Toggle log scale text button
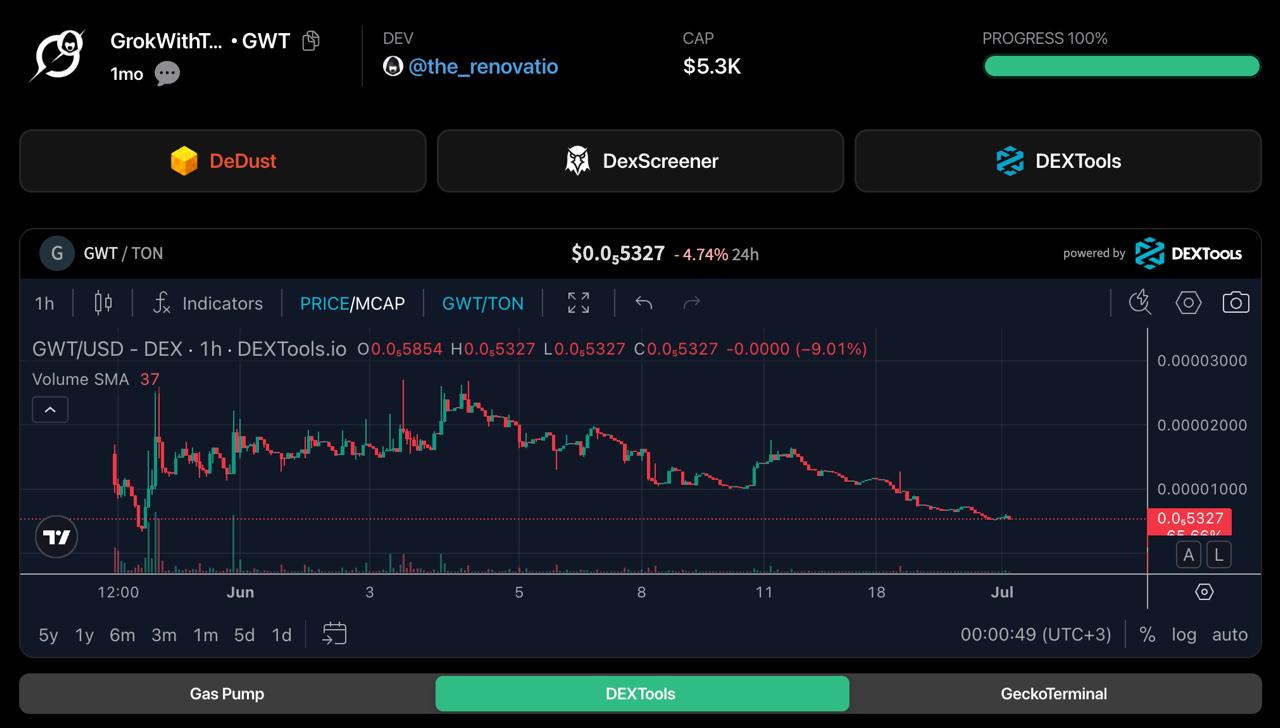The height and width of the screenshot is (728, 1280). pyautogui.click(x=1184, y=634)
